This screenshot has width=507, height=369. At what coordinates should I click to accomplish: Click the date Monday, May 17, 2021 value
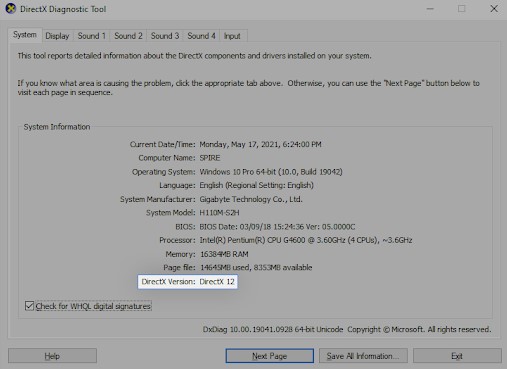pos(260,144)
